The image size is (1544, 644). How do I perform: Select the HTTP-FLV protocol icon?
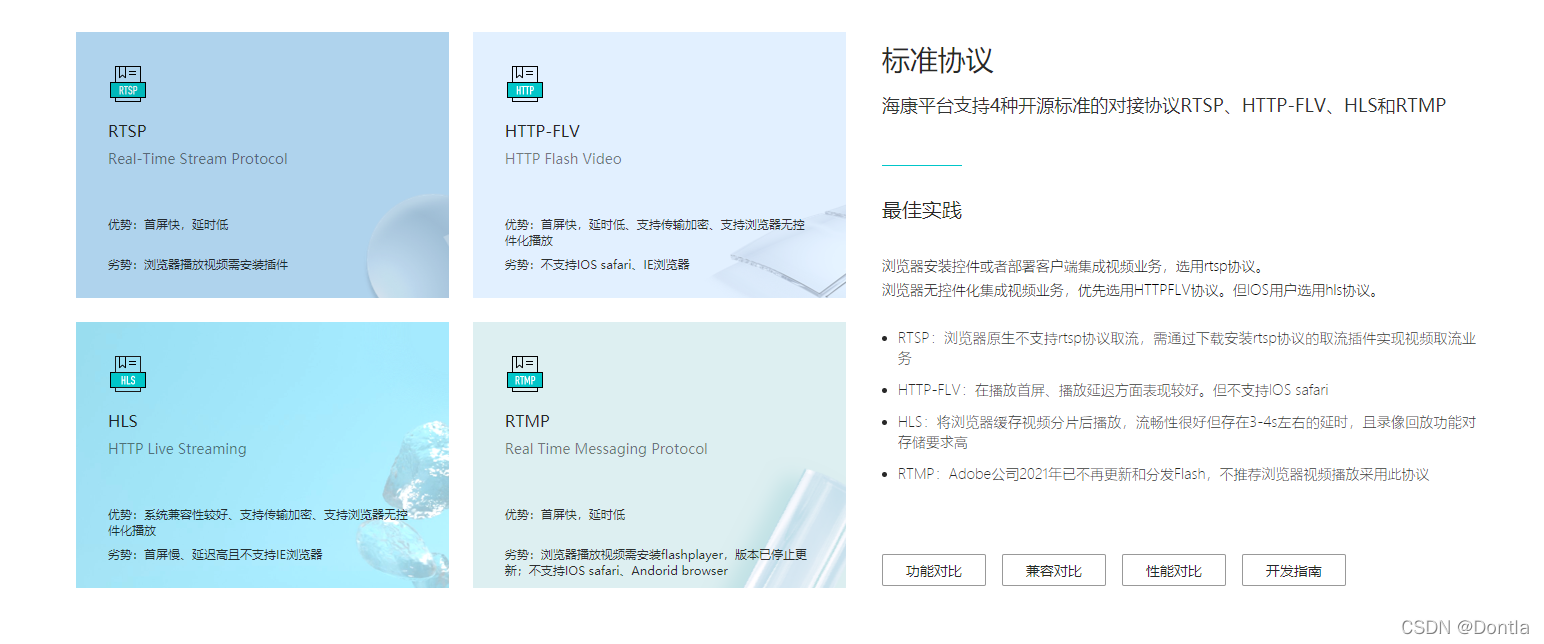(524, 84)
